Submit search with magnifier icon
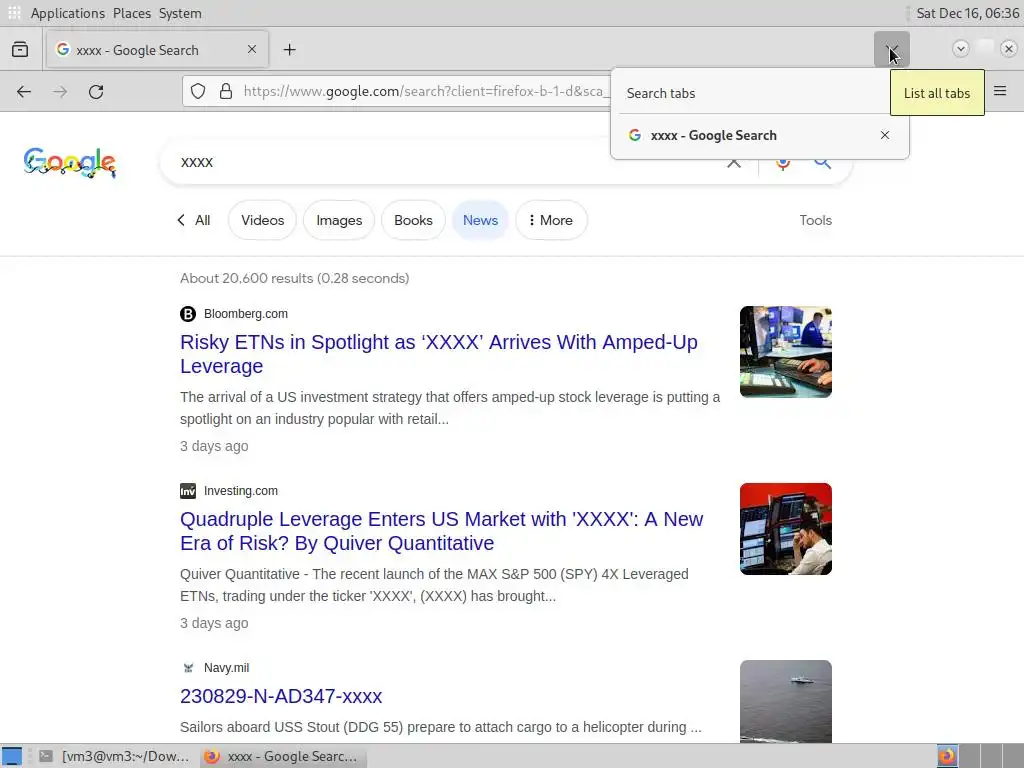The height and width of the screenshot is (768, 1024). coord(822,163)
